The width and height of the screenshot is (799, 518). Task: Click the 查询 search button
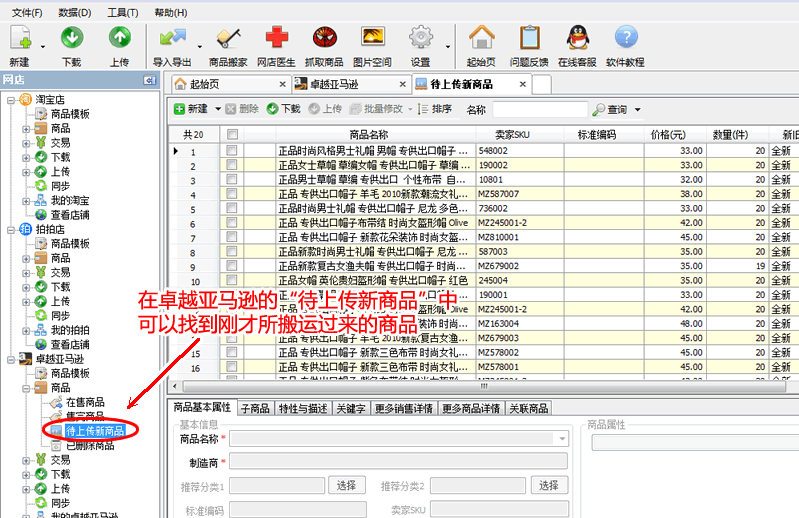610,110
